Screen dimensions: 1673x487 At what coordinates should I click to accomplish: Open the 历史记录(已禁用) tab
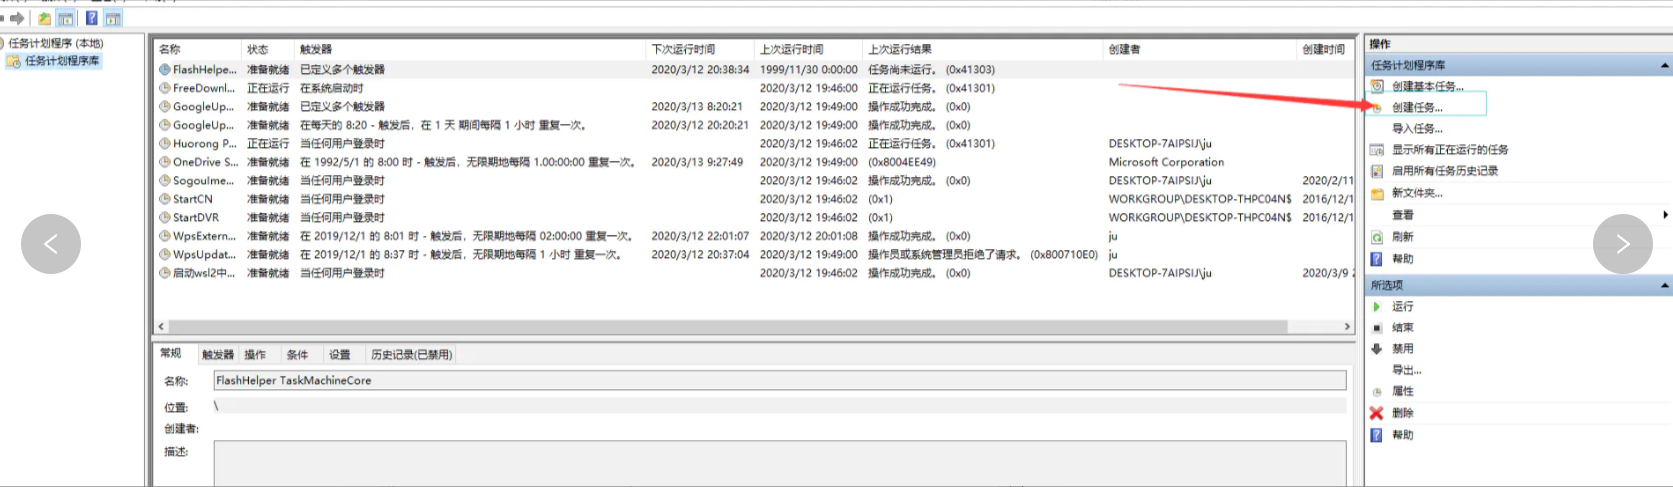point(412,355)
